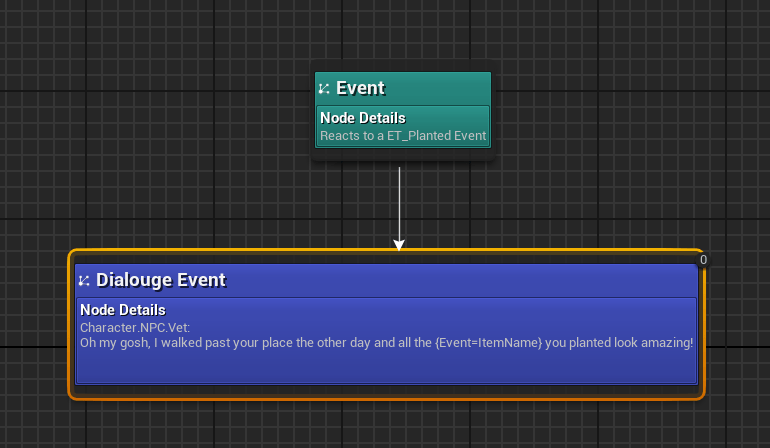Click the execution index badge showing 0
The image size is (770, 448).
tap(703, 260)
